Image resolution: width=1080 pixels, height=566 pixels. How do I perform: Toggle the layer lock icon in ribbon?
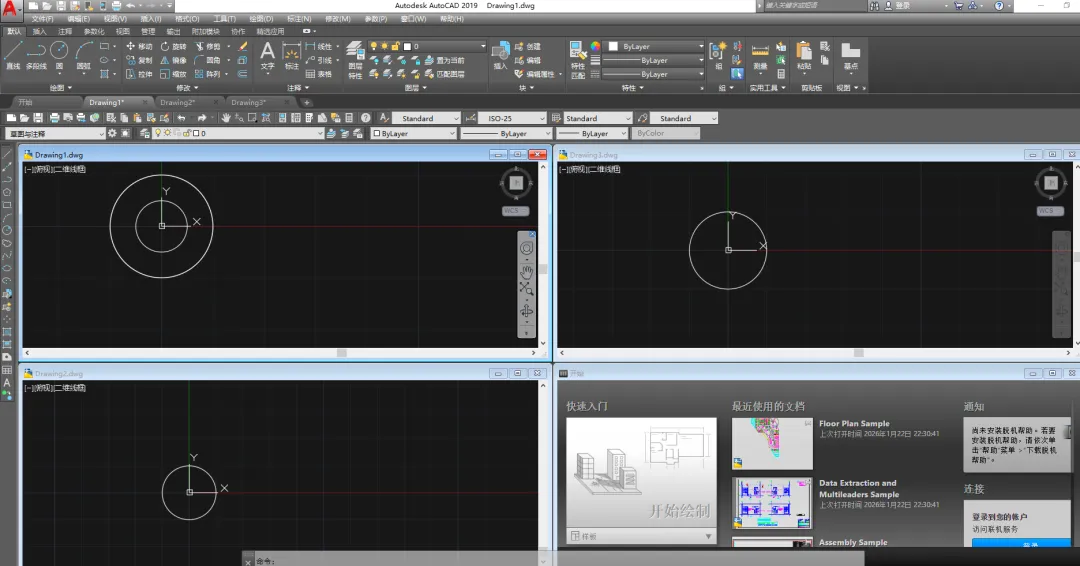point(396,46)
